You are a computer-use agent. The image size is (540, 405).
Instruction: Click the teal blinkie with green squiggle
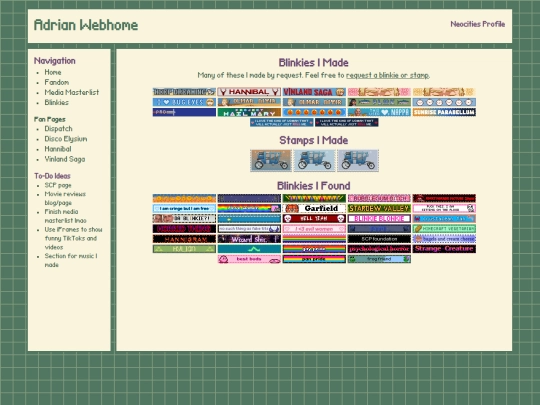pyautogui.click(x=249, y=249)
